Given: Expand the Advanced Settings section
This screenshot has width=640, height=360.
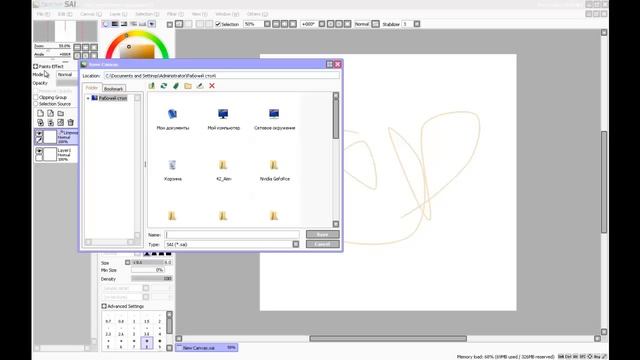Looking at the screenshot, I should coord(104,306).
